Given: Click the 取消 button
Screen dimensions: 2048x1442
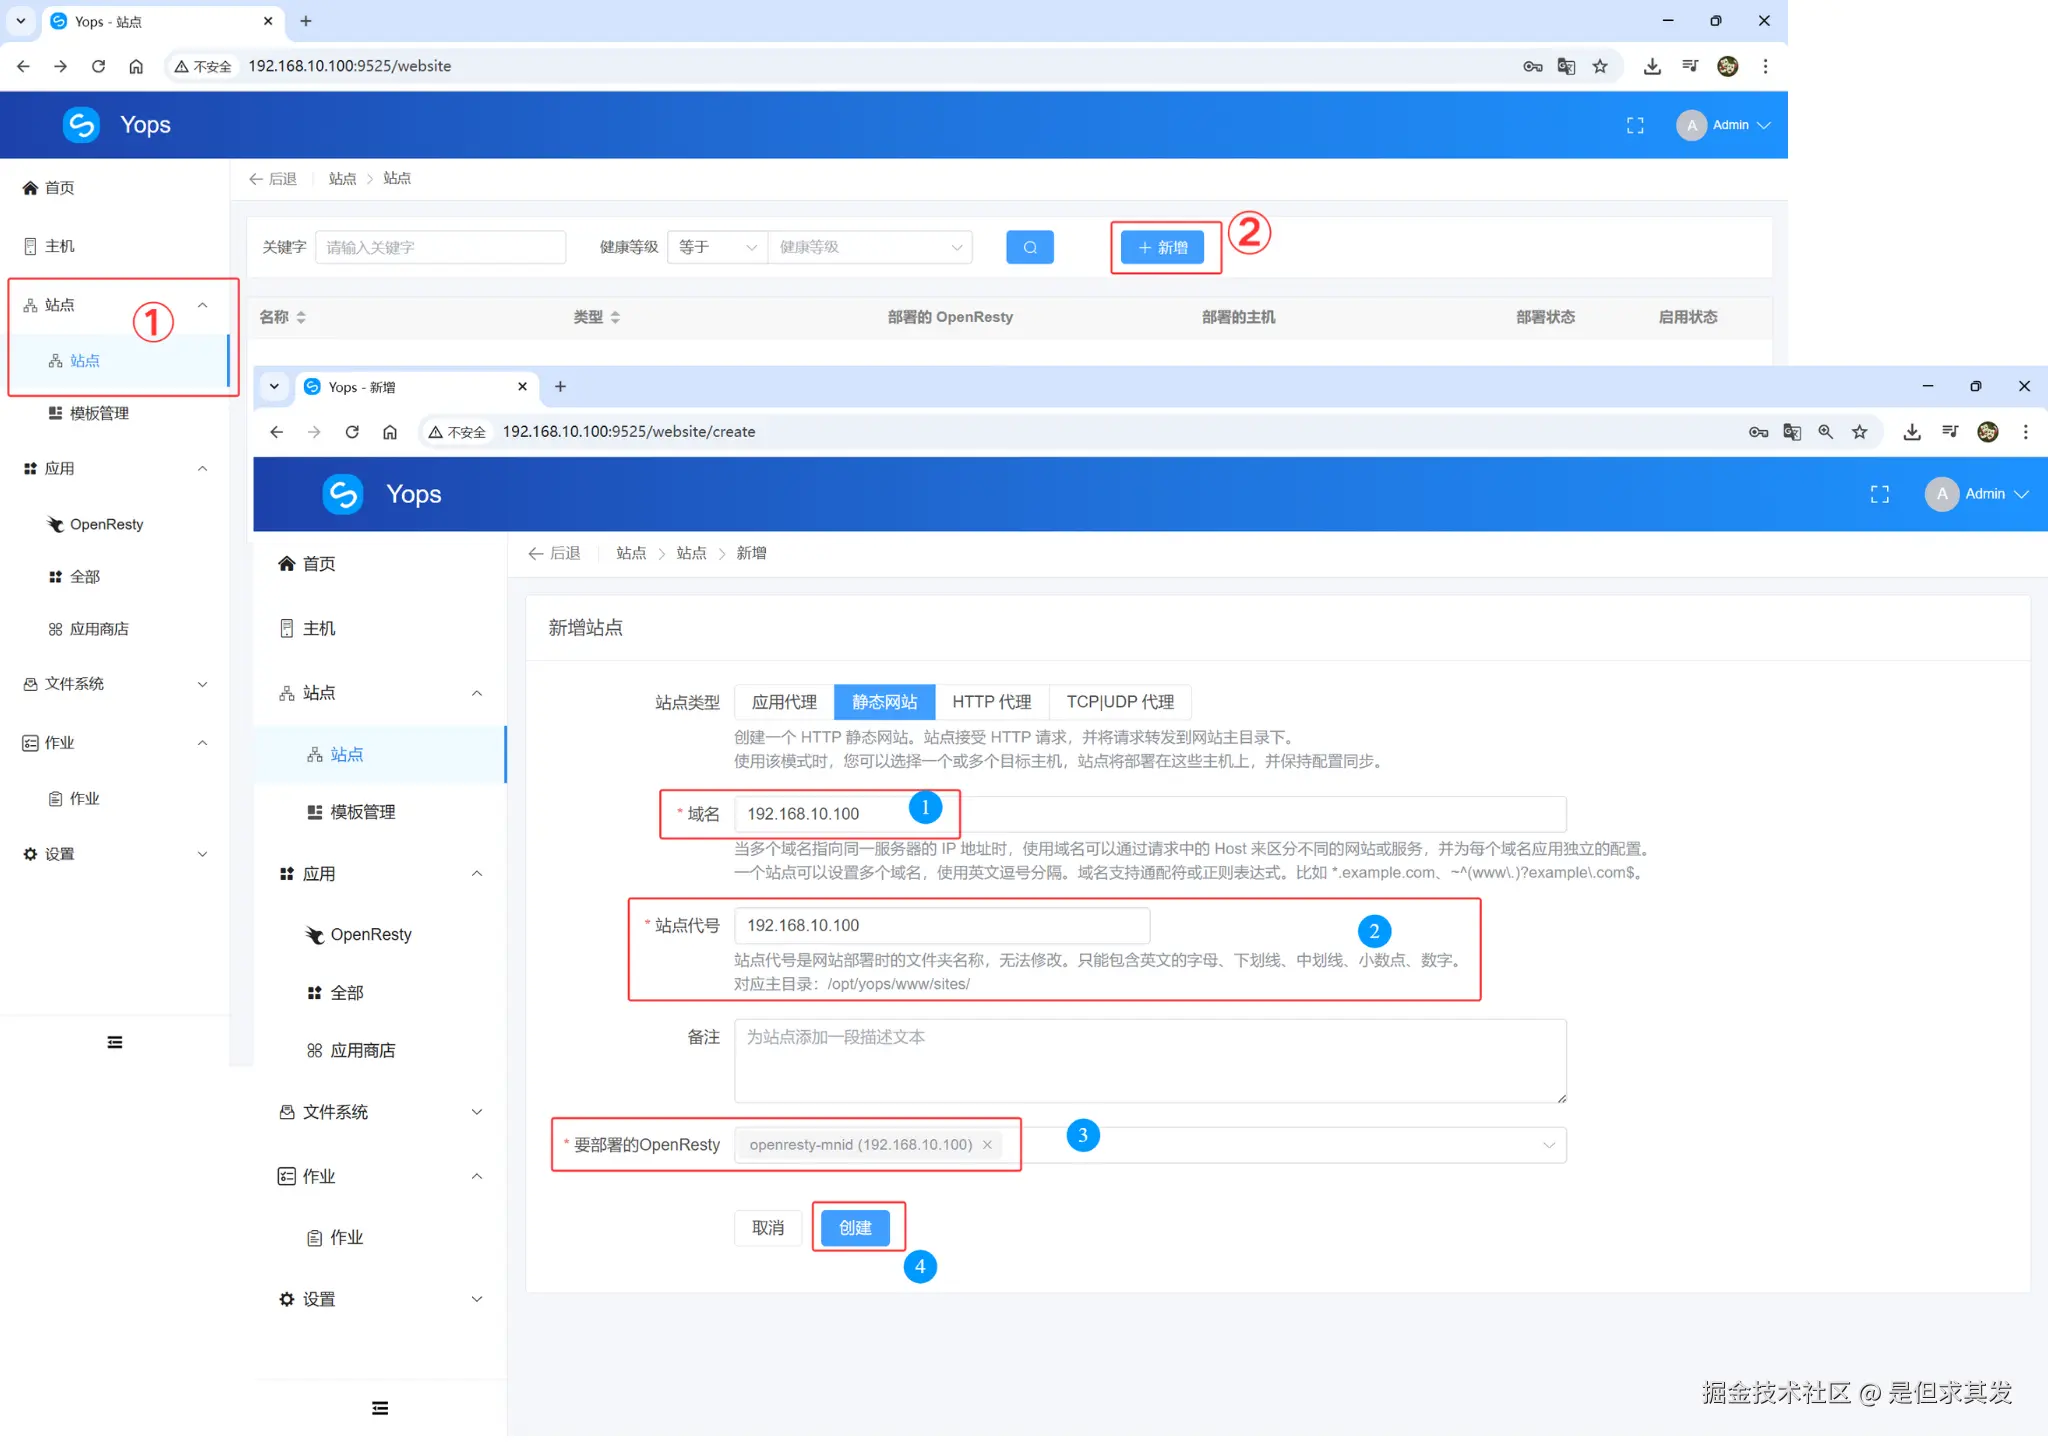Looking at the screenshot, I should point(768,1228).
